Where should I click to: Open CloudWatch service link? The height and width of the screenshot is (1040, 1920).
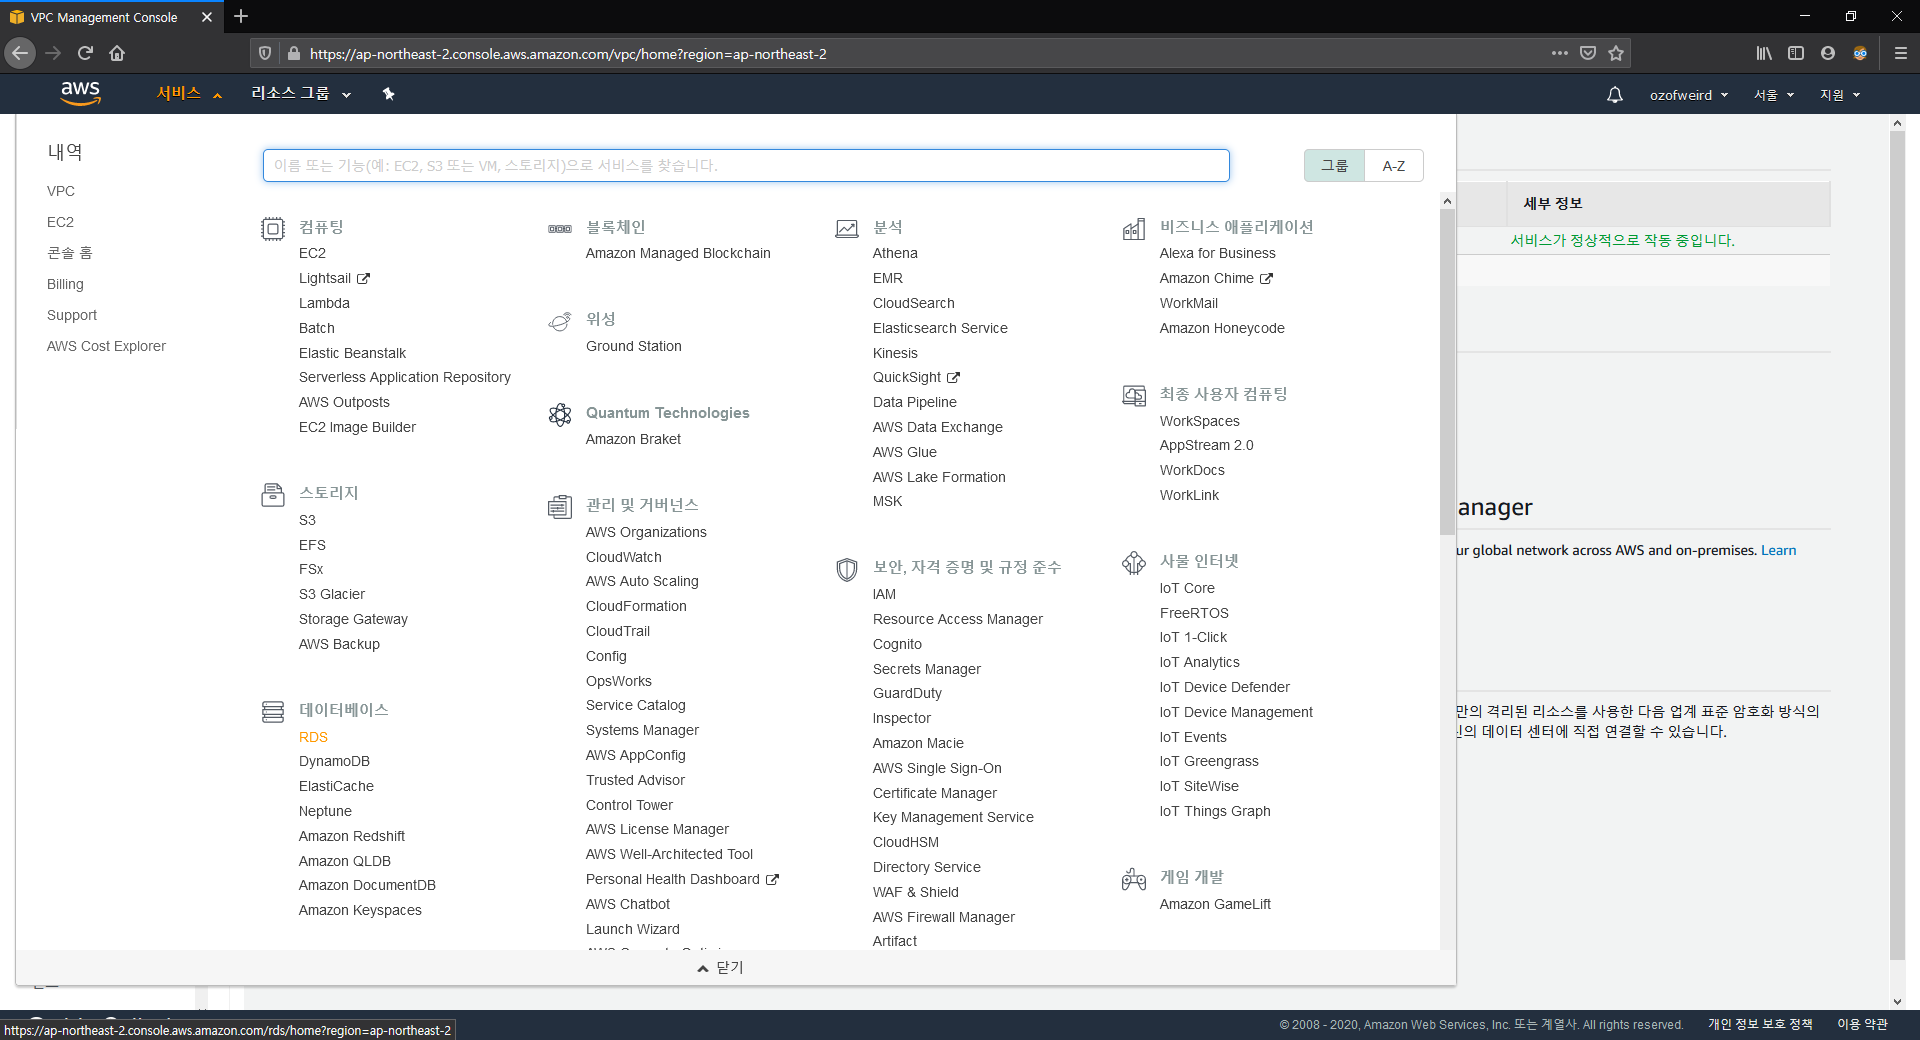coord(623,557)
